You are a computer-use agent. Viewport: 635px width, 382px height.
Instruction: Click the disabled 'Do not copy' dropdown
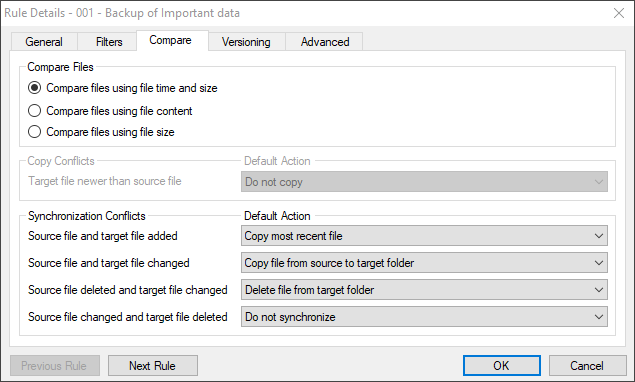click(x=424, y=182)
